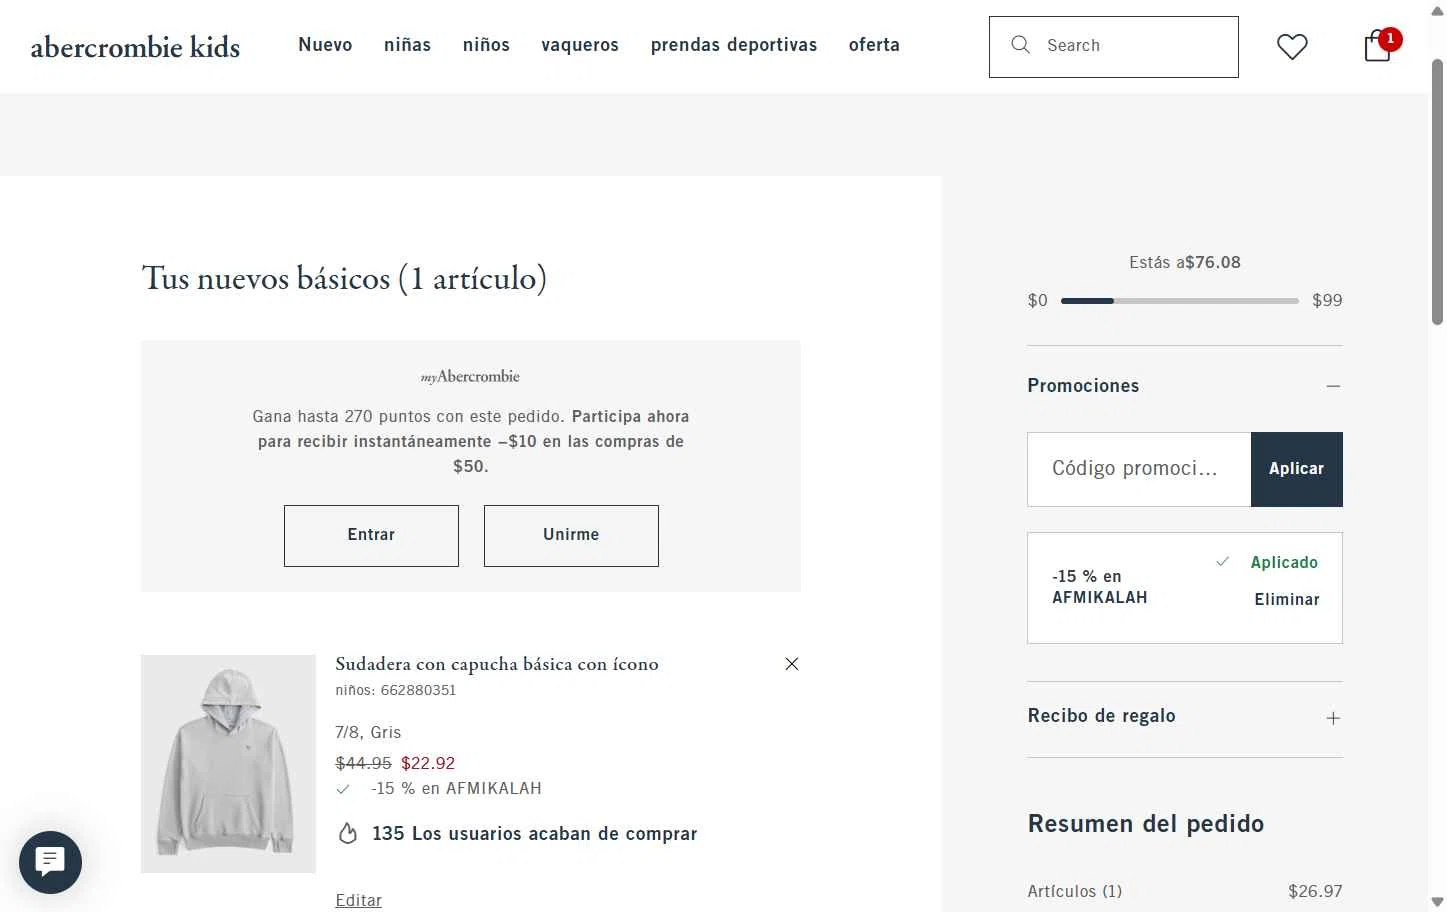The width and height of the screenshot is (1447, 912).
Task: Click the 7/8, Gris size text
Action: pos(368,732)
